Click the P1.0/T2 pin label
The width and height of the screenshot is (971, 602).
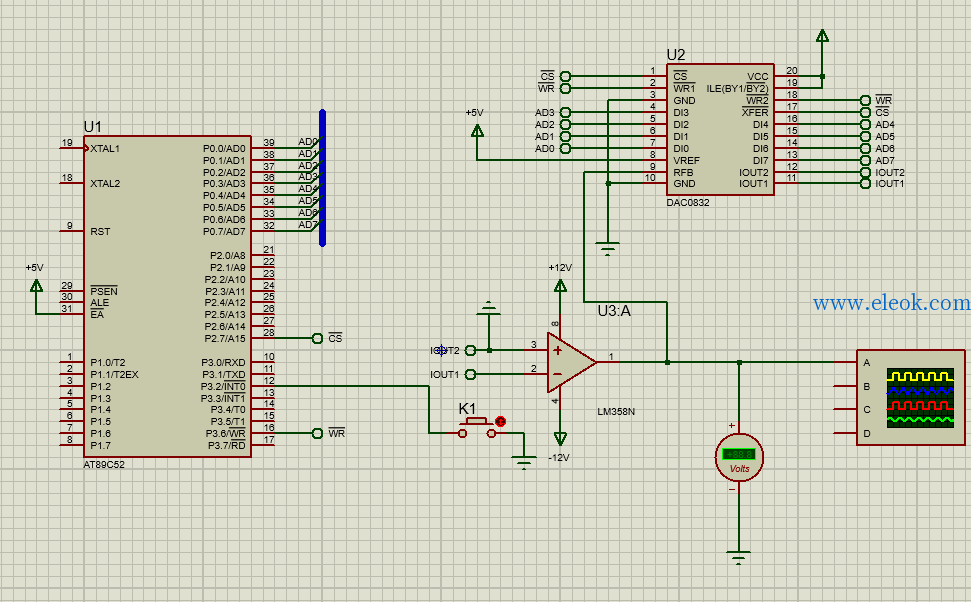tap(108, 362)
